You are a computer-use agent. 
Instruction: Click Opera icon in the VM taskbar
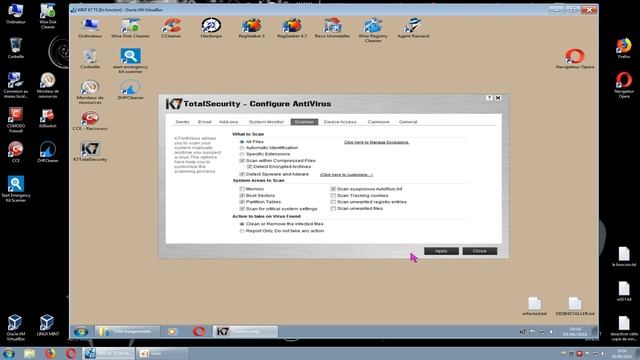point(199,331)
